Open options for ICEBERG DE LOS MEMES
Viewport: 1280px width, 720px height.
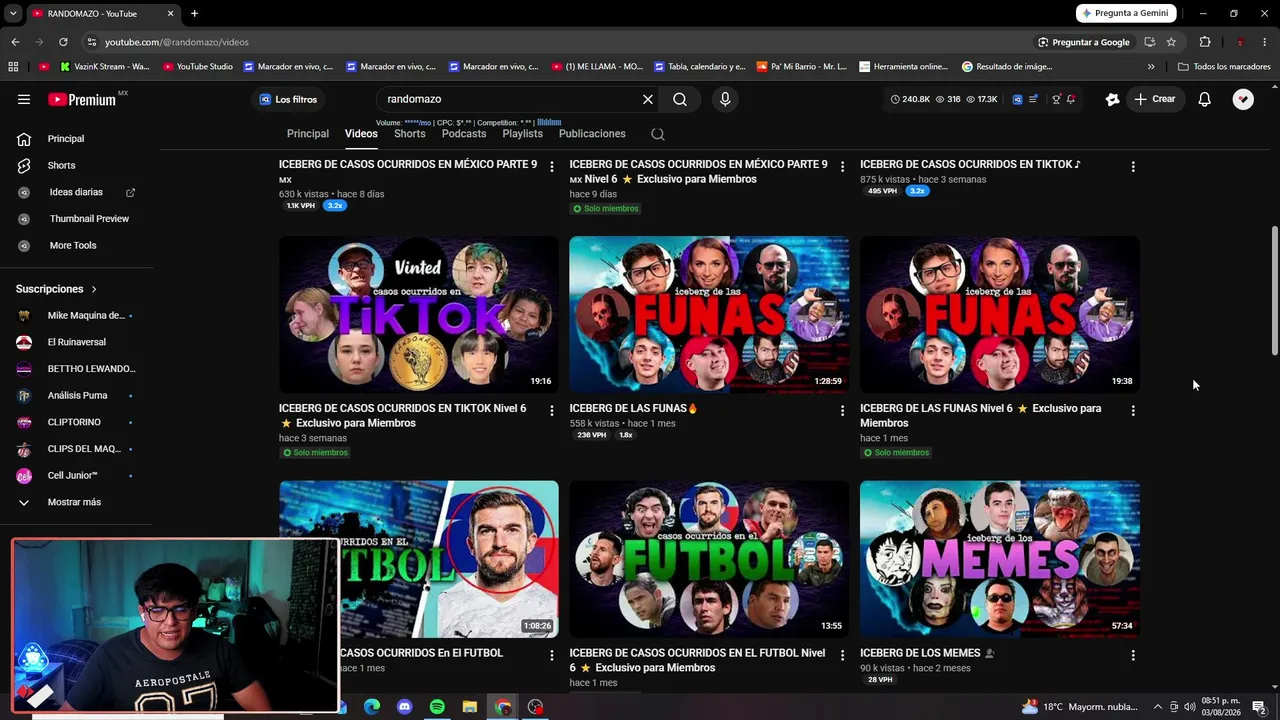point(1133,655)
